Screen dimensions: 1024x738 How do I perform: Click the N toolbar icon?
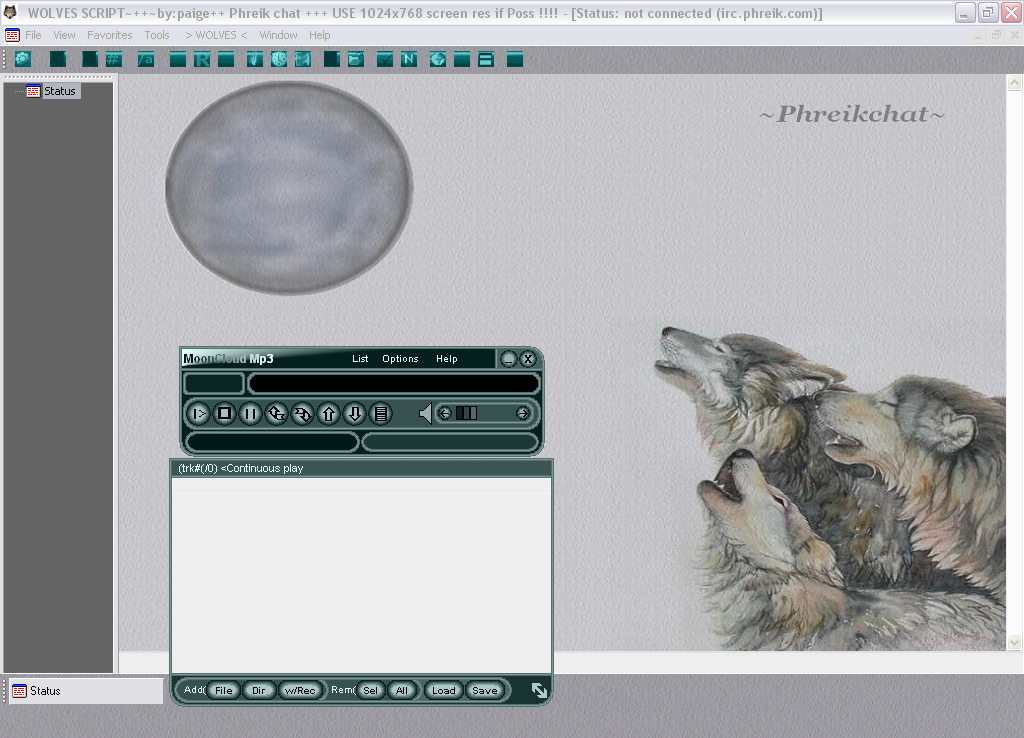pyautogui.click(x=409, y=59)
